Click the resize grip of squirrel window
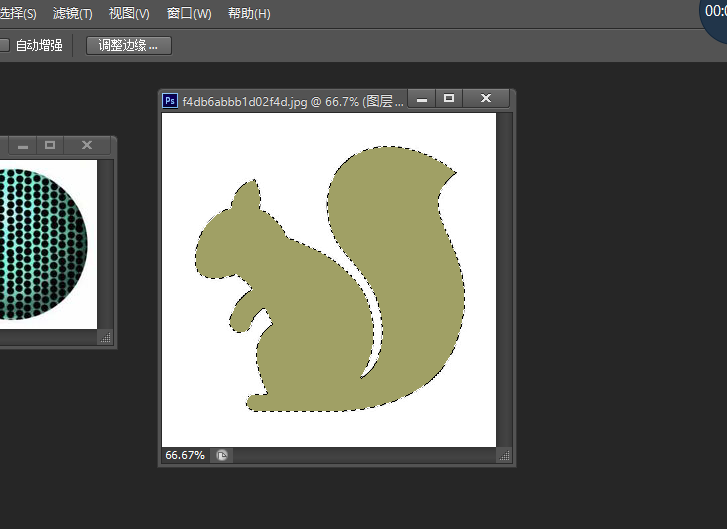 [x=504, y=456]
